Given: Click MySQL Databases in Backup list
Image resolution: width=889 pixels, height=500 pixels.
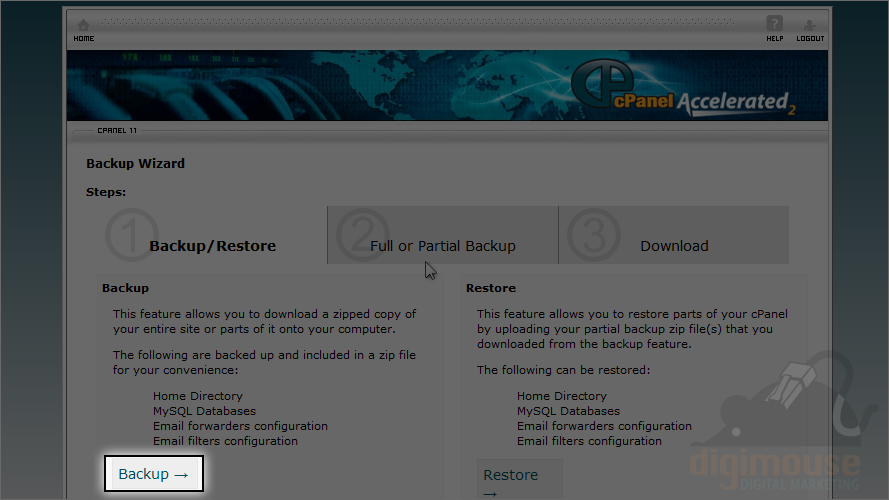Looking at the screenshot, I should pos(205,411).
